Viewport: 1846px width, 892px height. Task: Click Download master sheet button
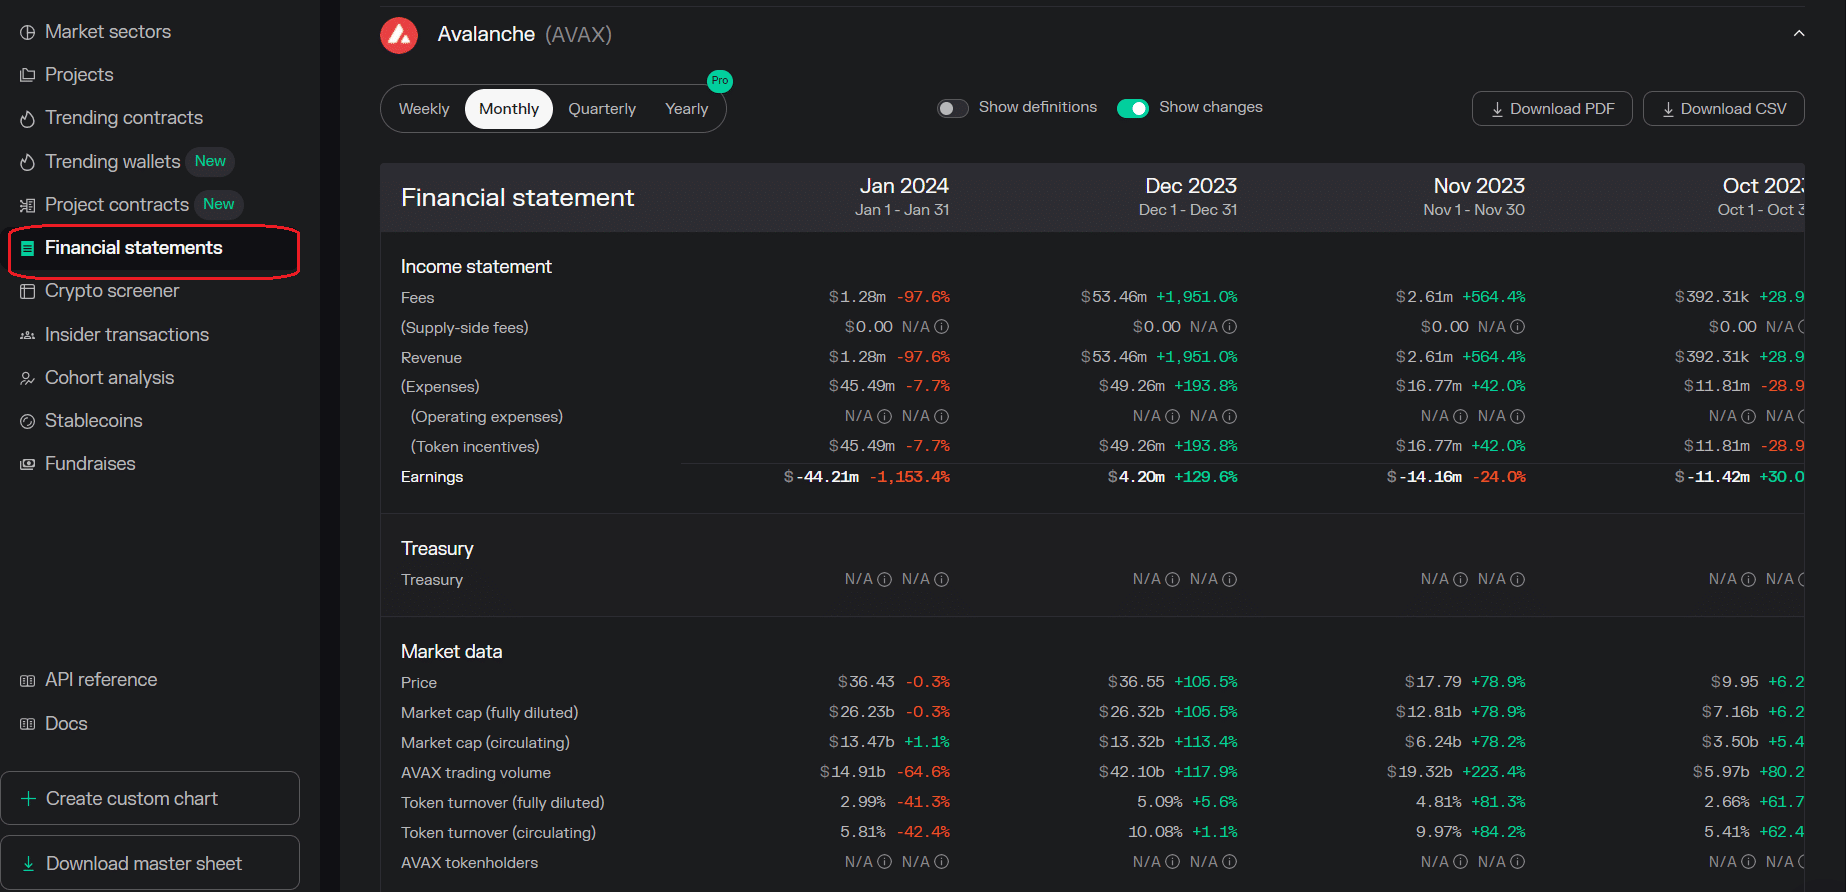pyautogui.click(x=150, y=863)
